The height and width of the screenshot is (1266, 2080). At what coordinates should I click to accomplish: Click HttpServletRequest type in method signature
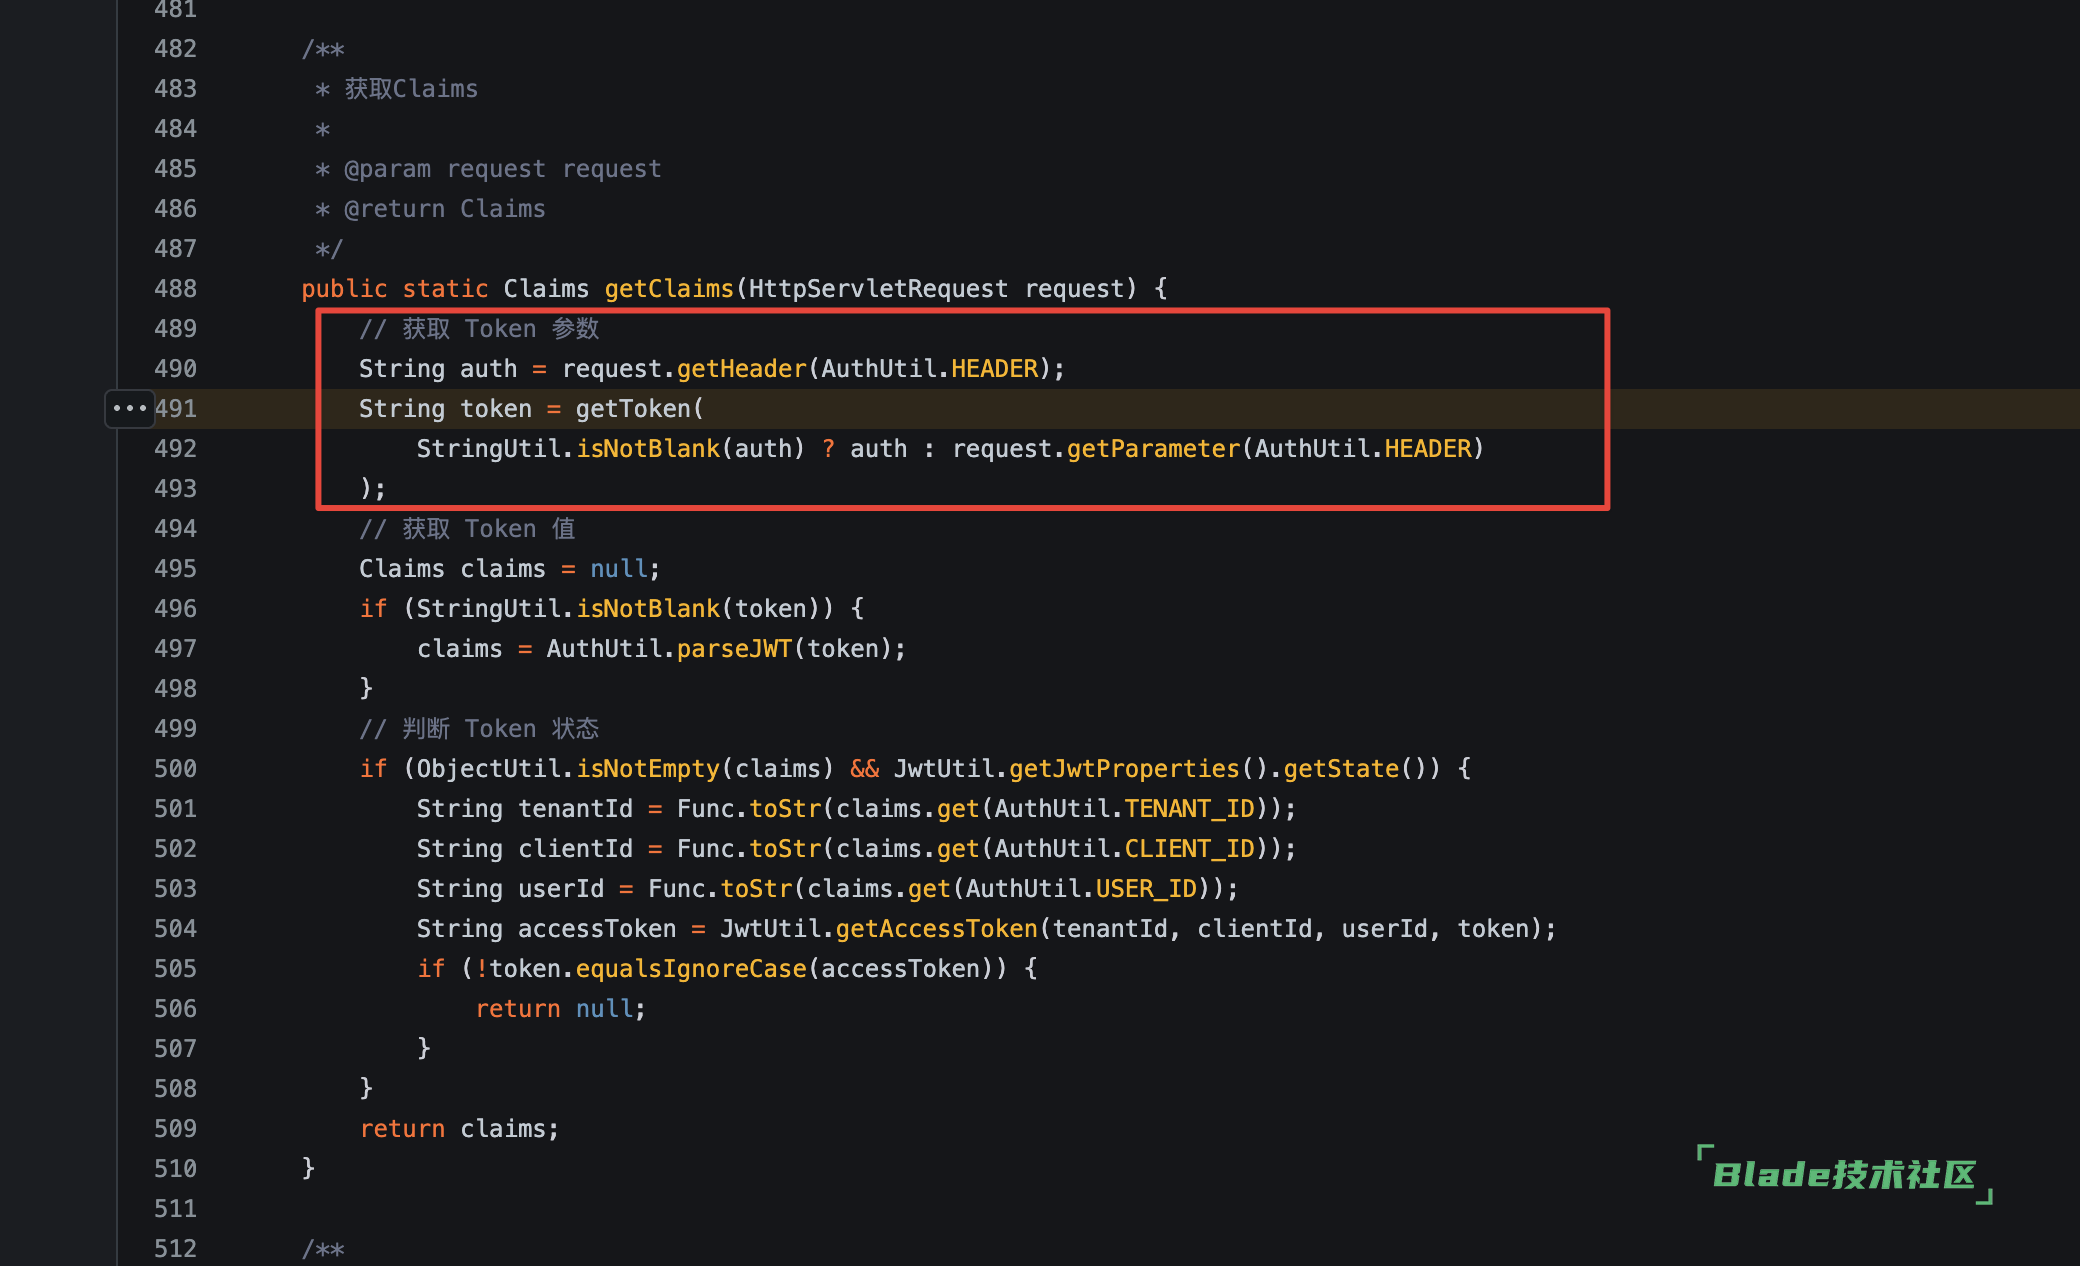[878, 289]
